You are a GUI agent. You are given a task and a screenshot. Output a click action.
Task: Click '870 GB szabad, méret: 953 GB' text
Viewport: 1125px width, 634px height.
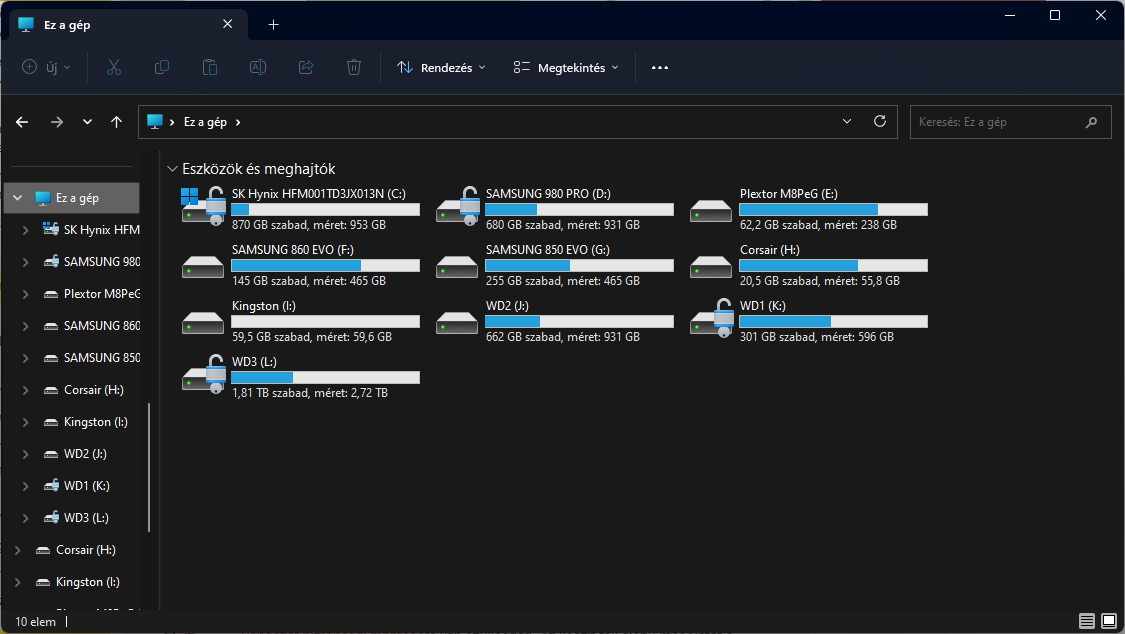click(309, 225)
